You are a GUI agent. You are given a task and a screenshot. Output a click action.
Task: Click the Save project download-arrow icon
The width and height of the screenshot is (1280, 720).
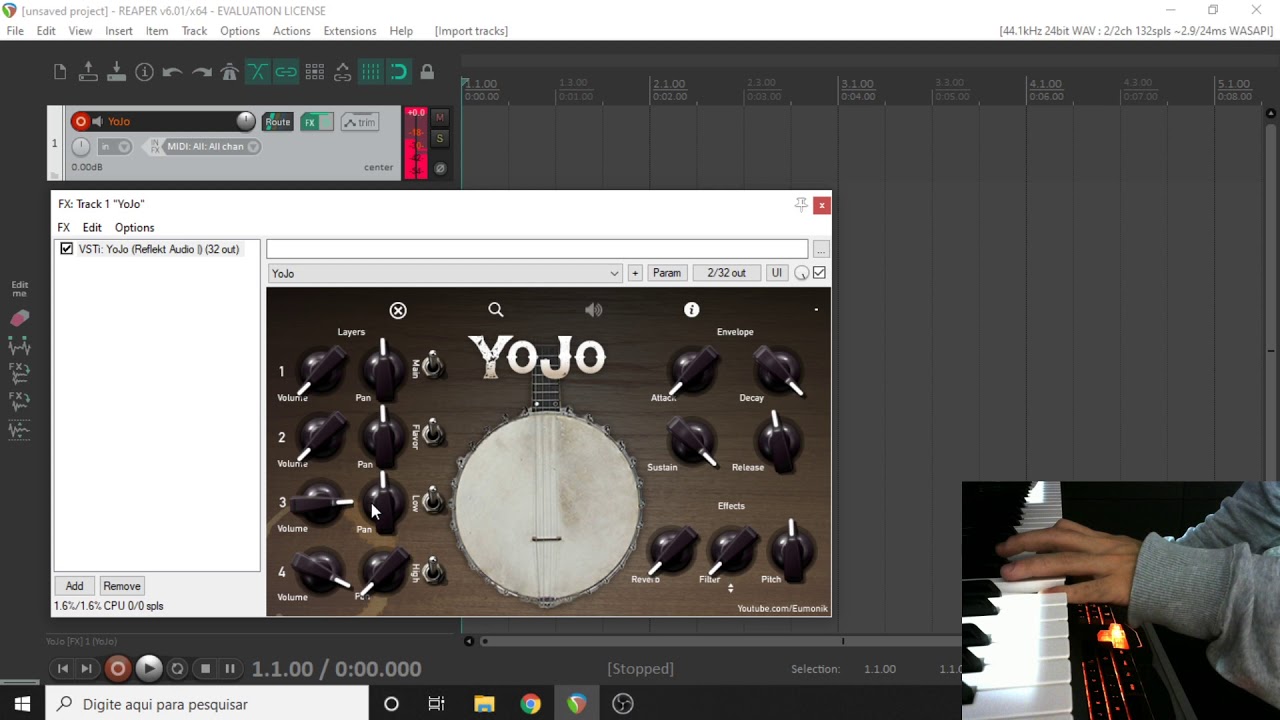116,71
